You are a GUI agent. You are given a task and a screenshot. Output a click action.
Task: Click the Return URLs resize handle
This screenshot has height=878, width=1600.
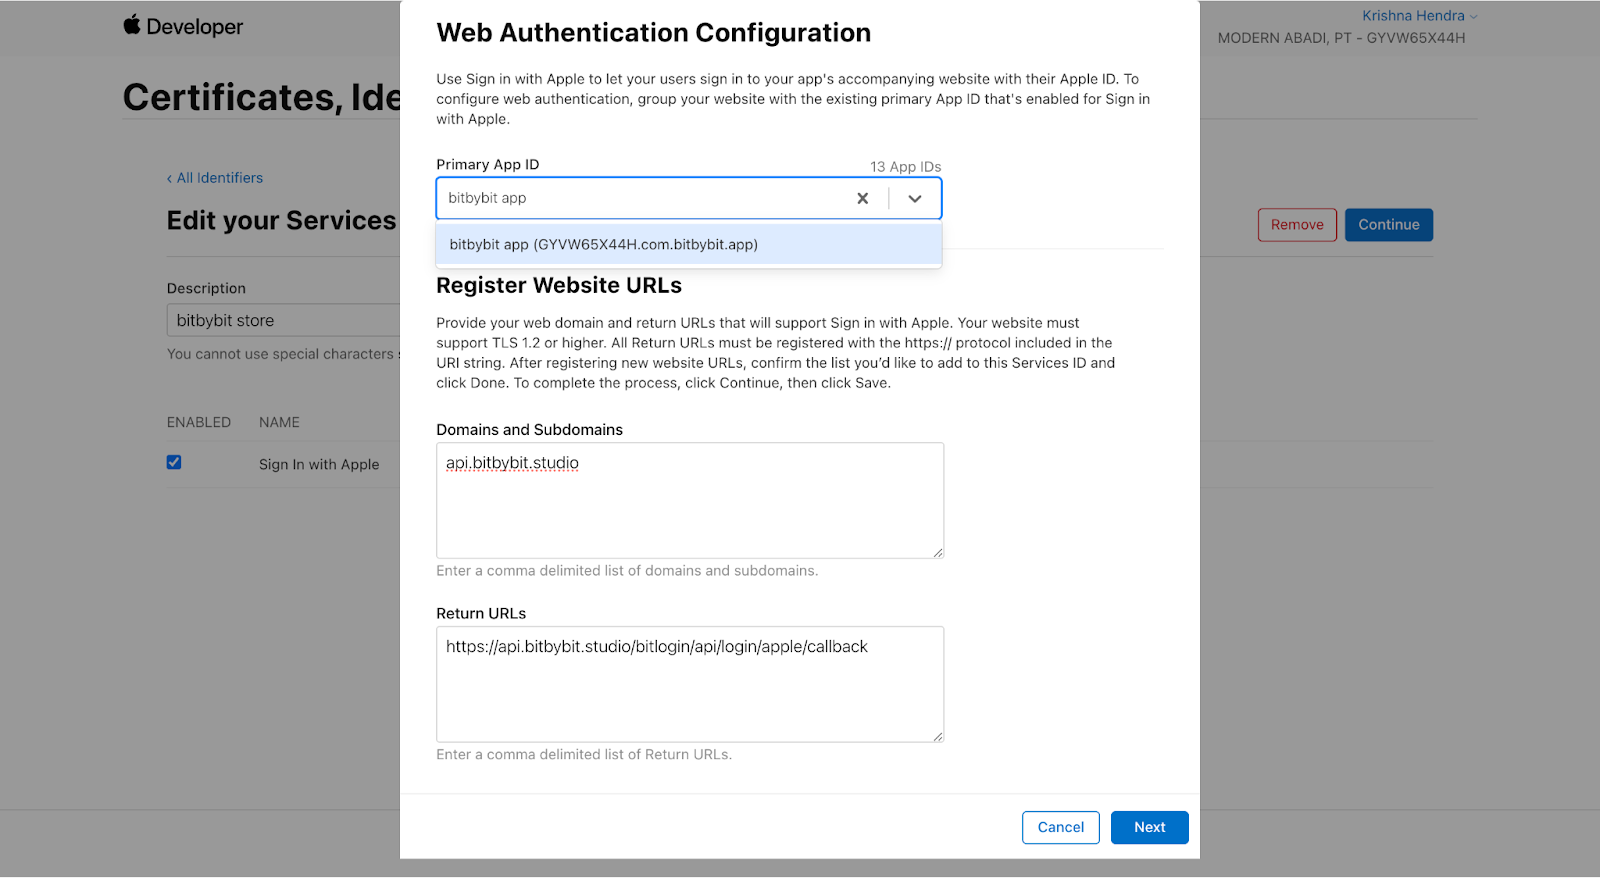[938, 736]
